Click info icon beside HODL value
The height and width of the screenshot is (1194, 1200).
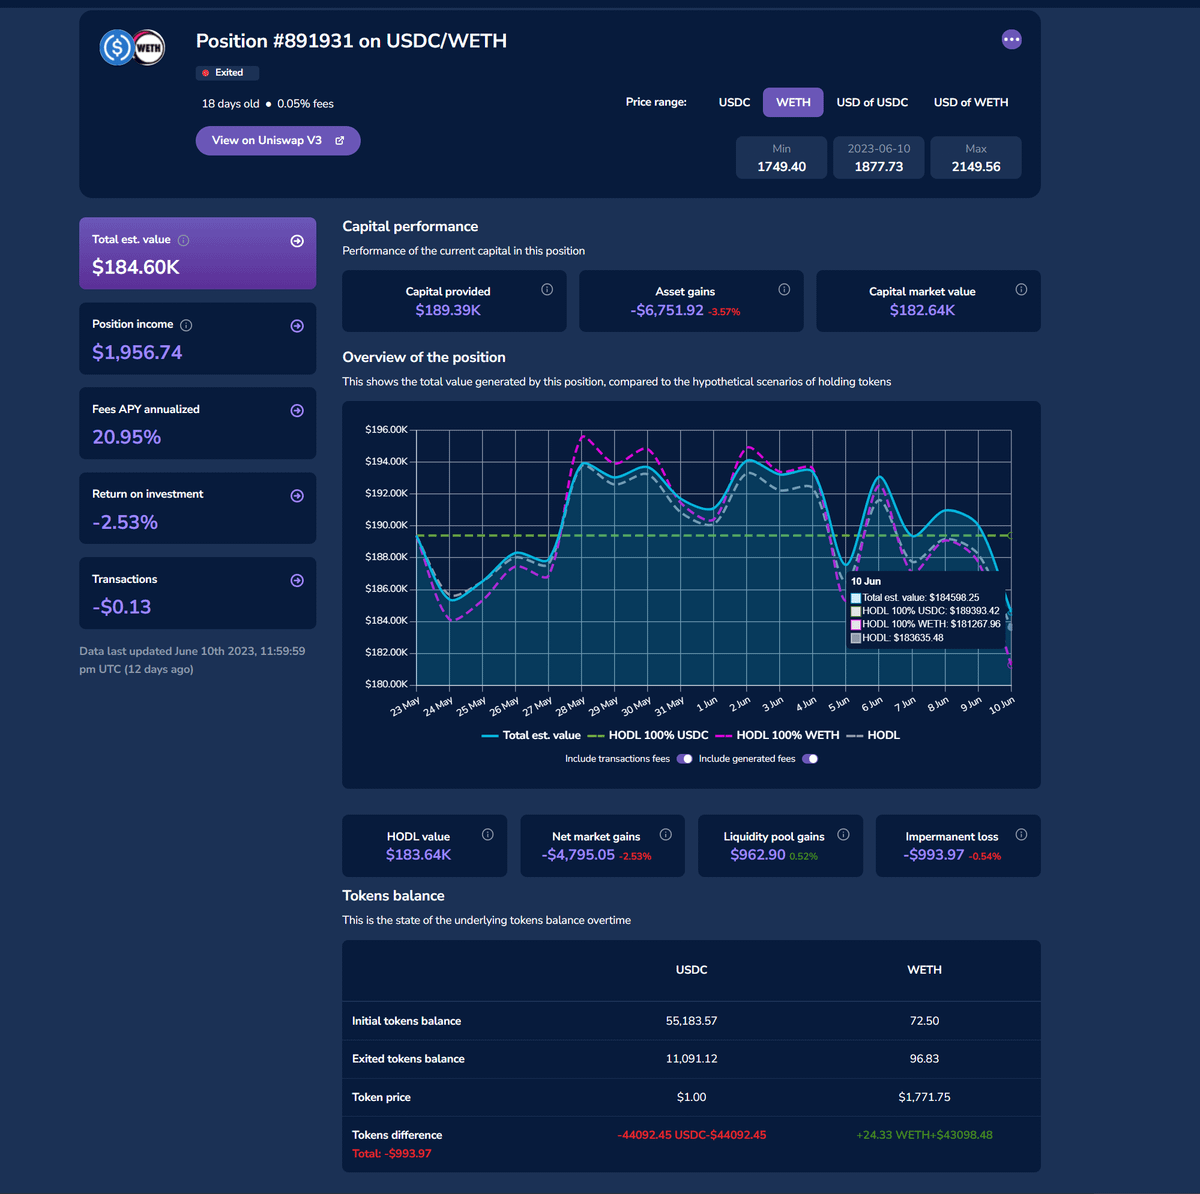click(487, 835)
